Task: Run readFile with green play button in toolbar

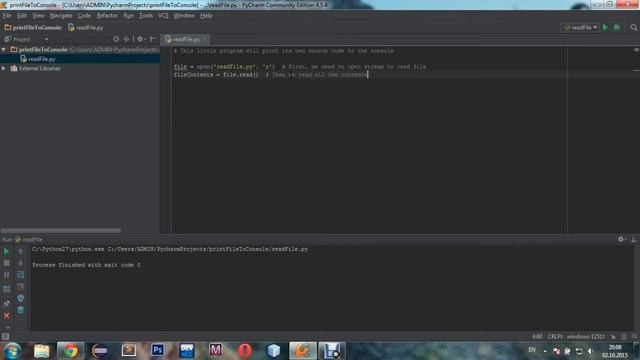Action: coord(605,27)
